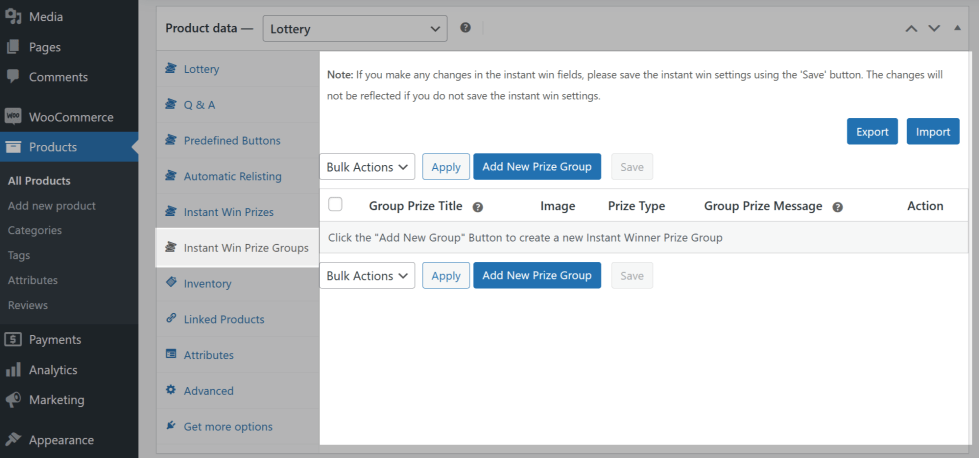Screen dimensions: 979x458
Task: Open the top Bulk Actions dropdown
Action: pos(367,167)
